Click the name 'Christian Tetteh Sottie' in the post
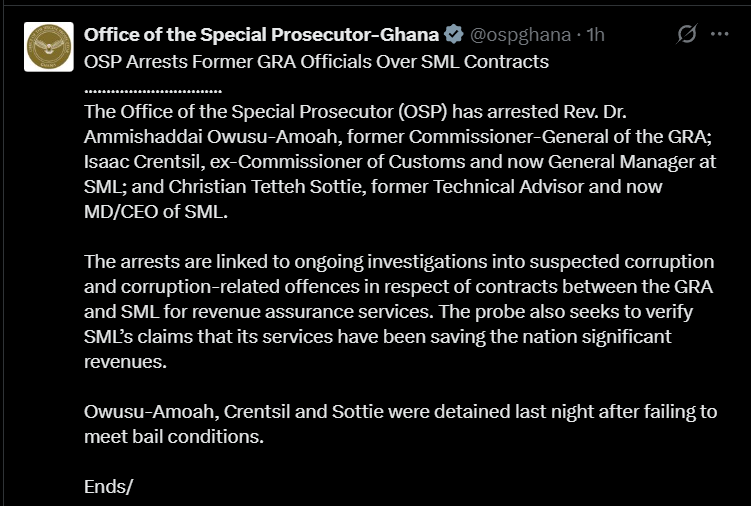Screen dimensions: 751x506 tap(265, 186)
